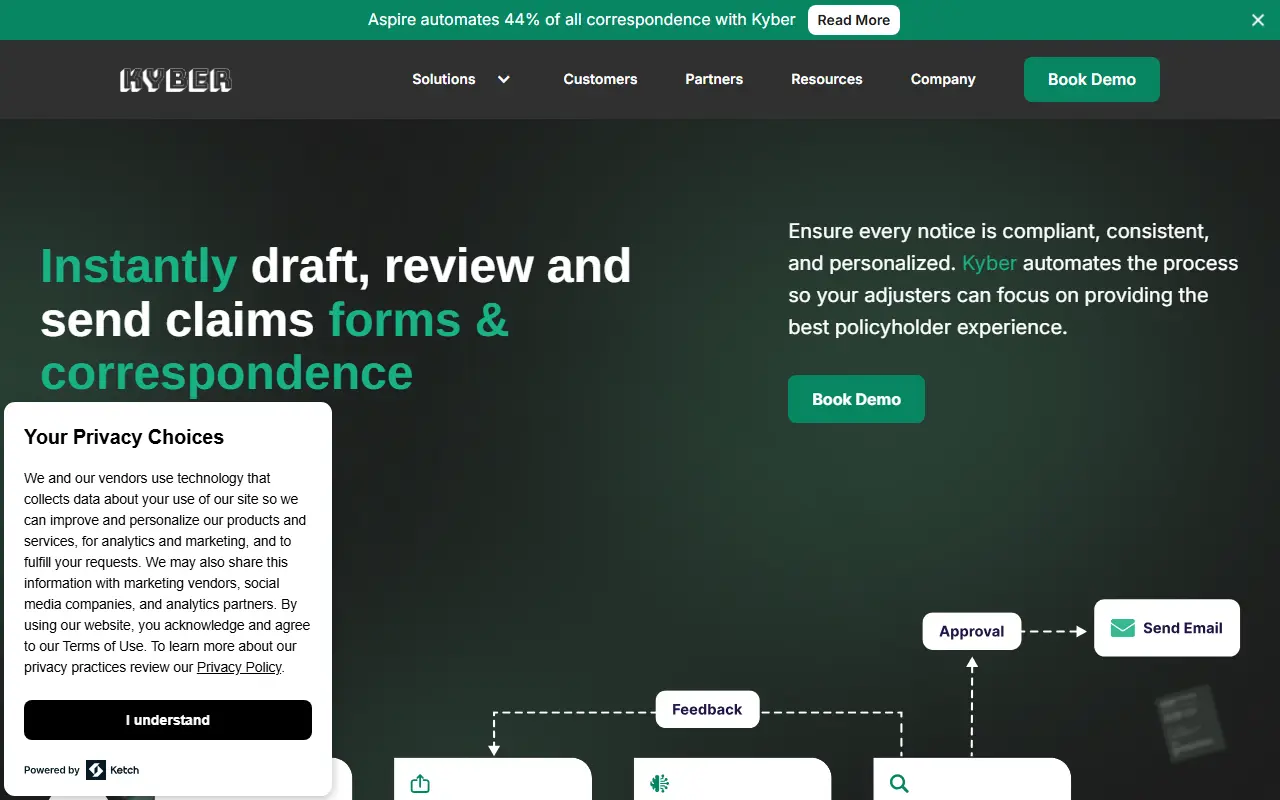1280x800 pixels.
Task: Click the magnifying glass icon card
Action: point(899,784)
